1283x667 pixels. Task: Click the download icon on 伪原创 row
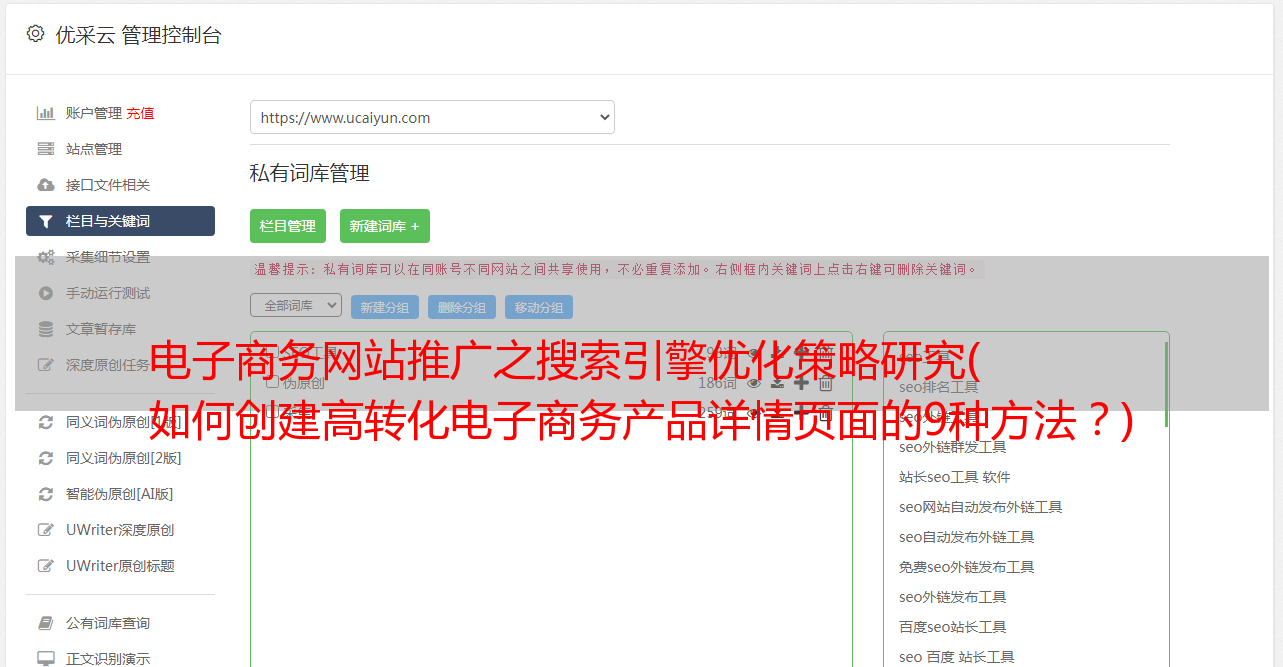point(777,383)
